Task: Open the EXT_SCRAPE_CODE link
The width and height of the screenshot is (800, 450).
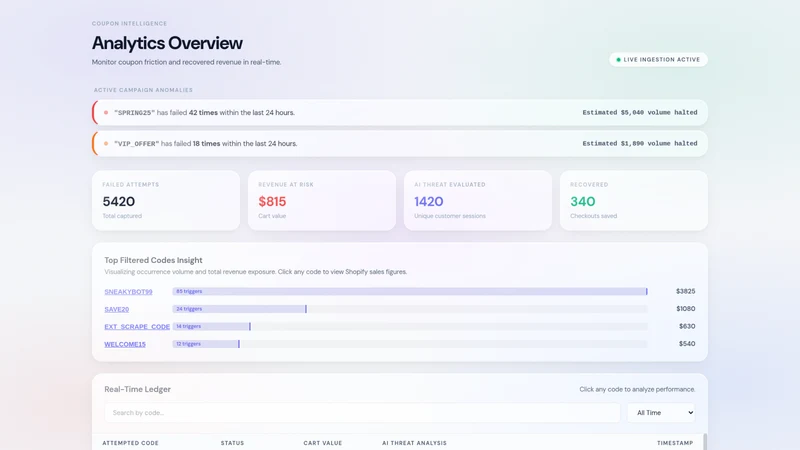Action: (137, 327)
